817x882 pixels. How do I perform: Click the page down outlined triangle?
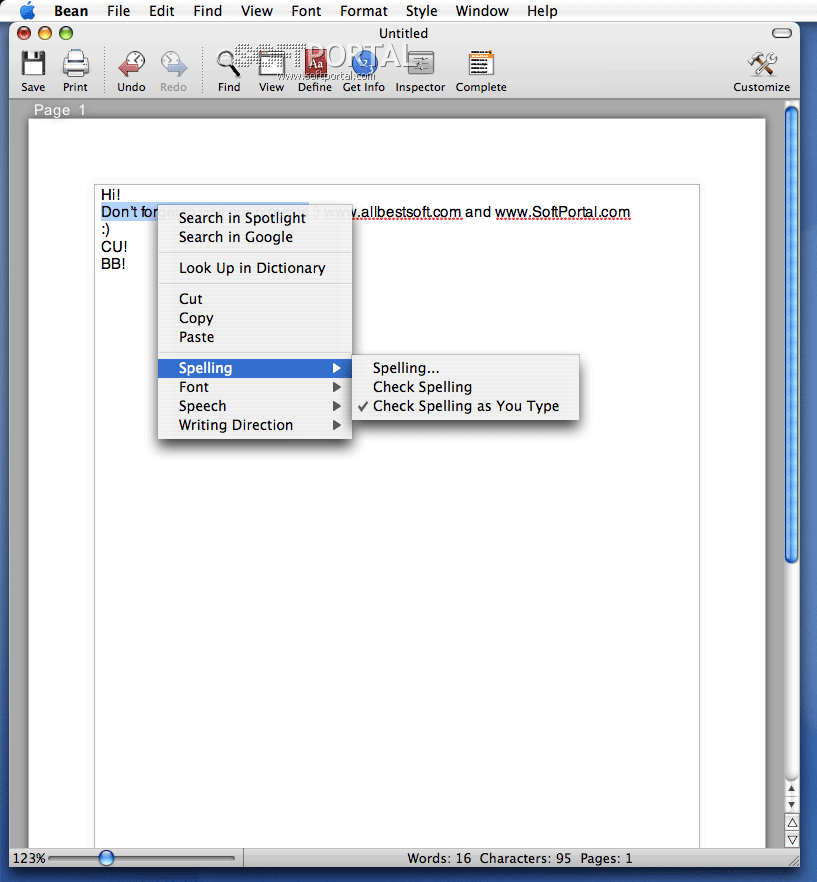point(792,840)
